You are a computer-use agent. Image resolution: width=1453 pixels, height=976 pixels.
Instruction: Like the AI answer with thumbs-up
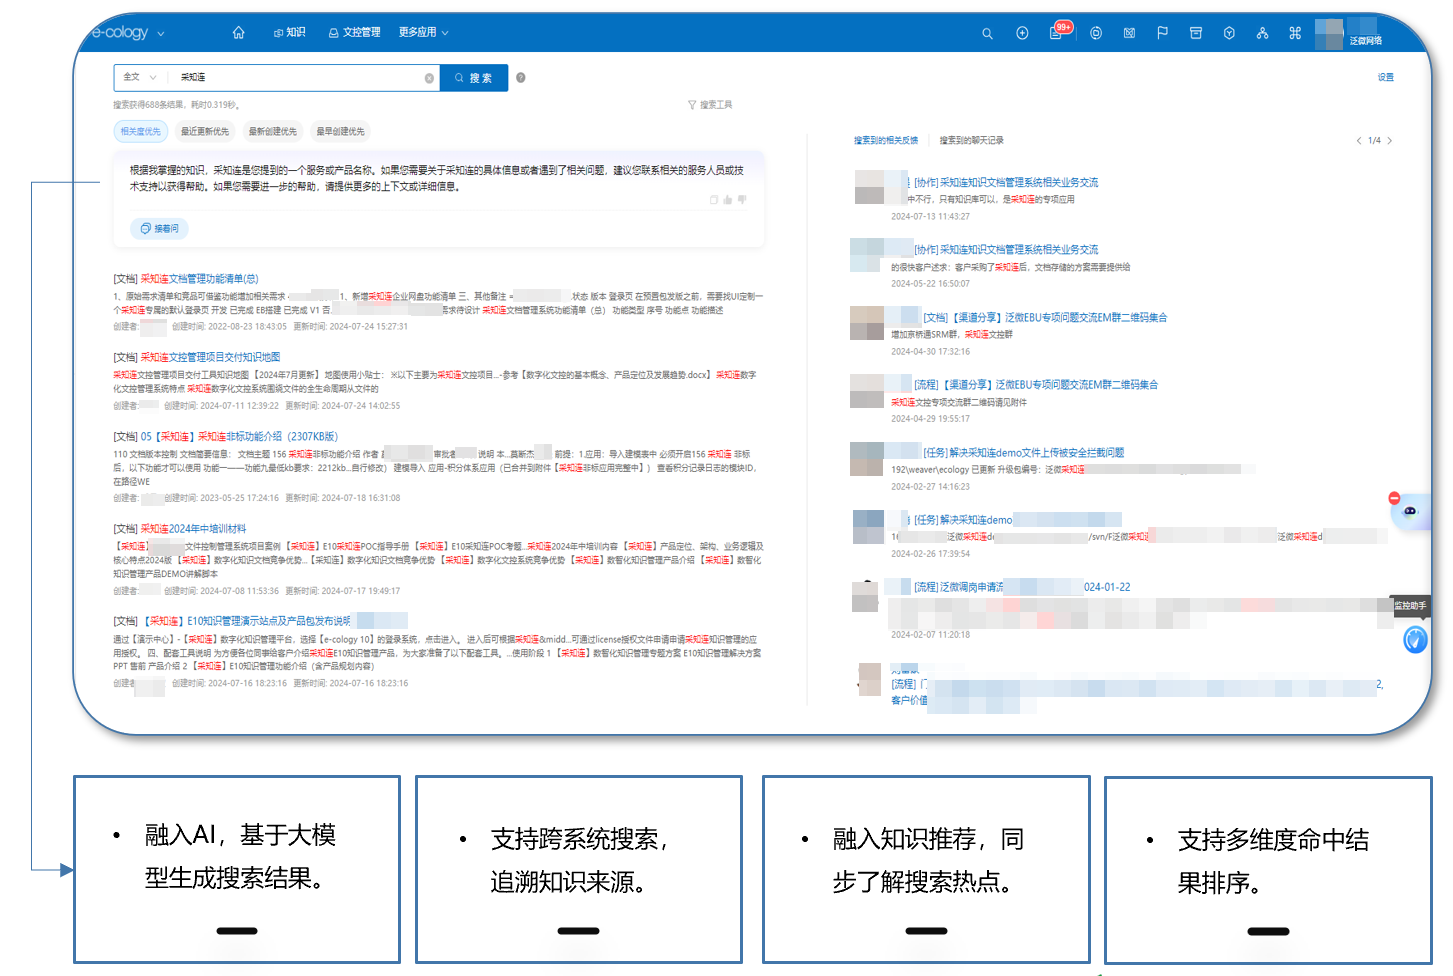(x=728, y=200)
